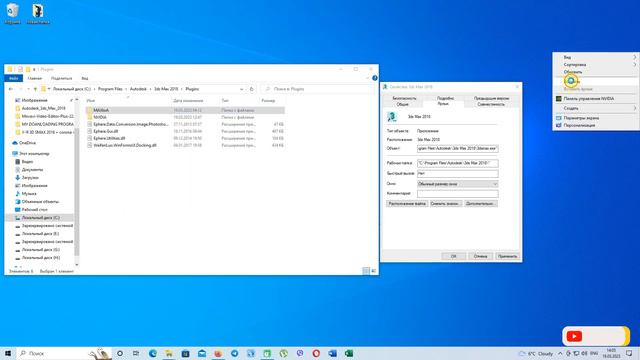This screenshot has width=640, height=360.
Task: Open the Файл tab in Explorer ribbon
Action: coord(13,78)
